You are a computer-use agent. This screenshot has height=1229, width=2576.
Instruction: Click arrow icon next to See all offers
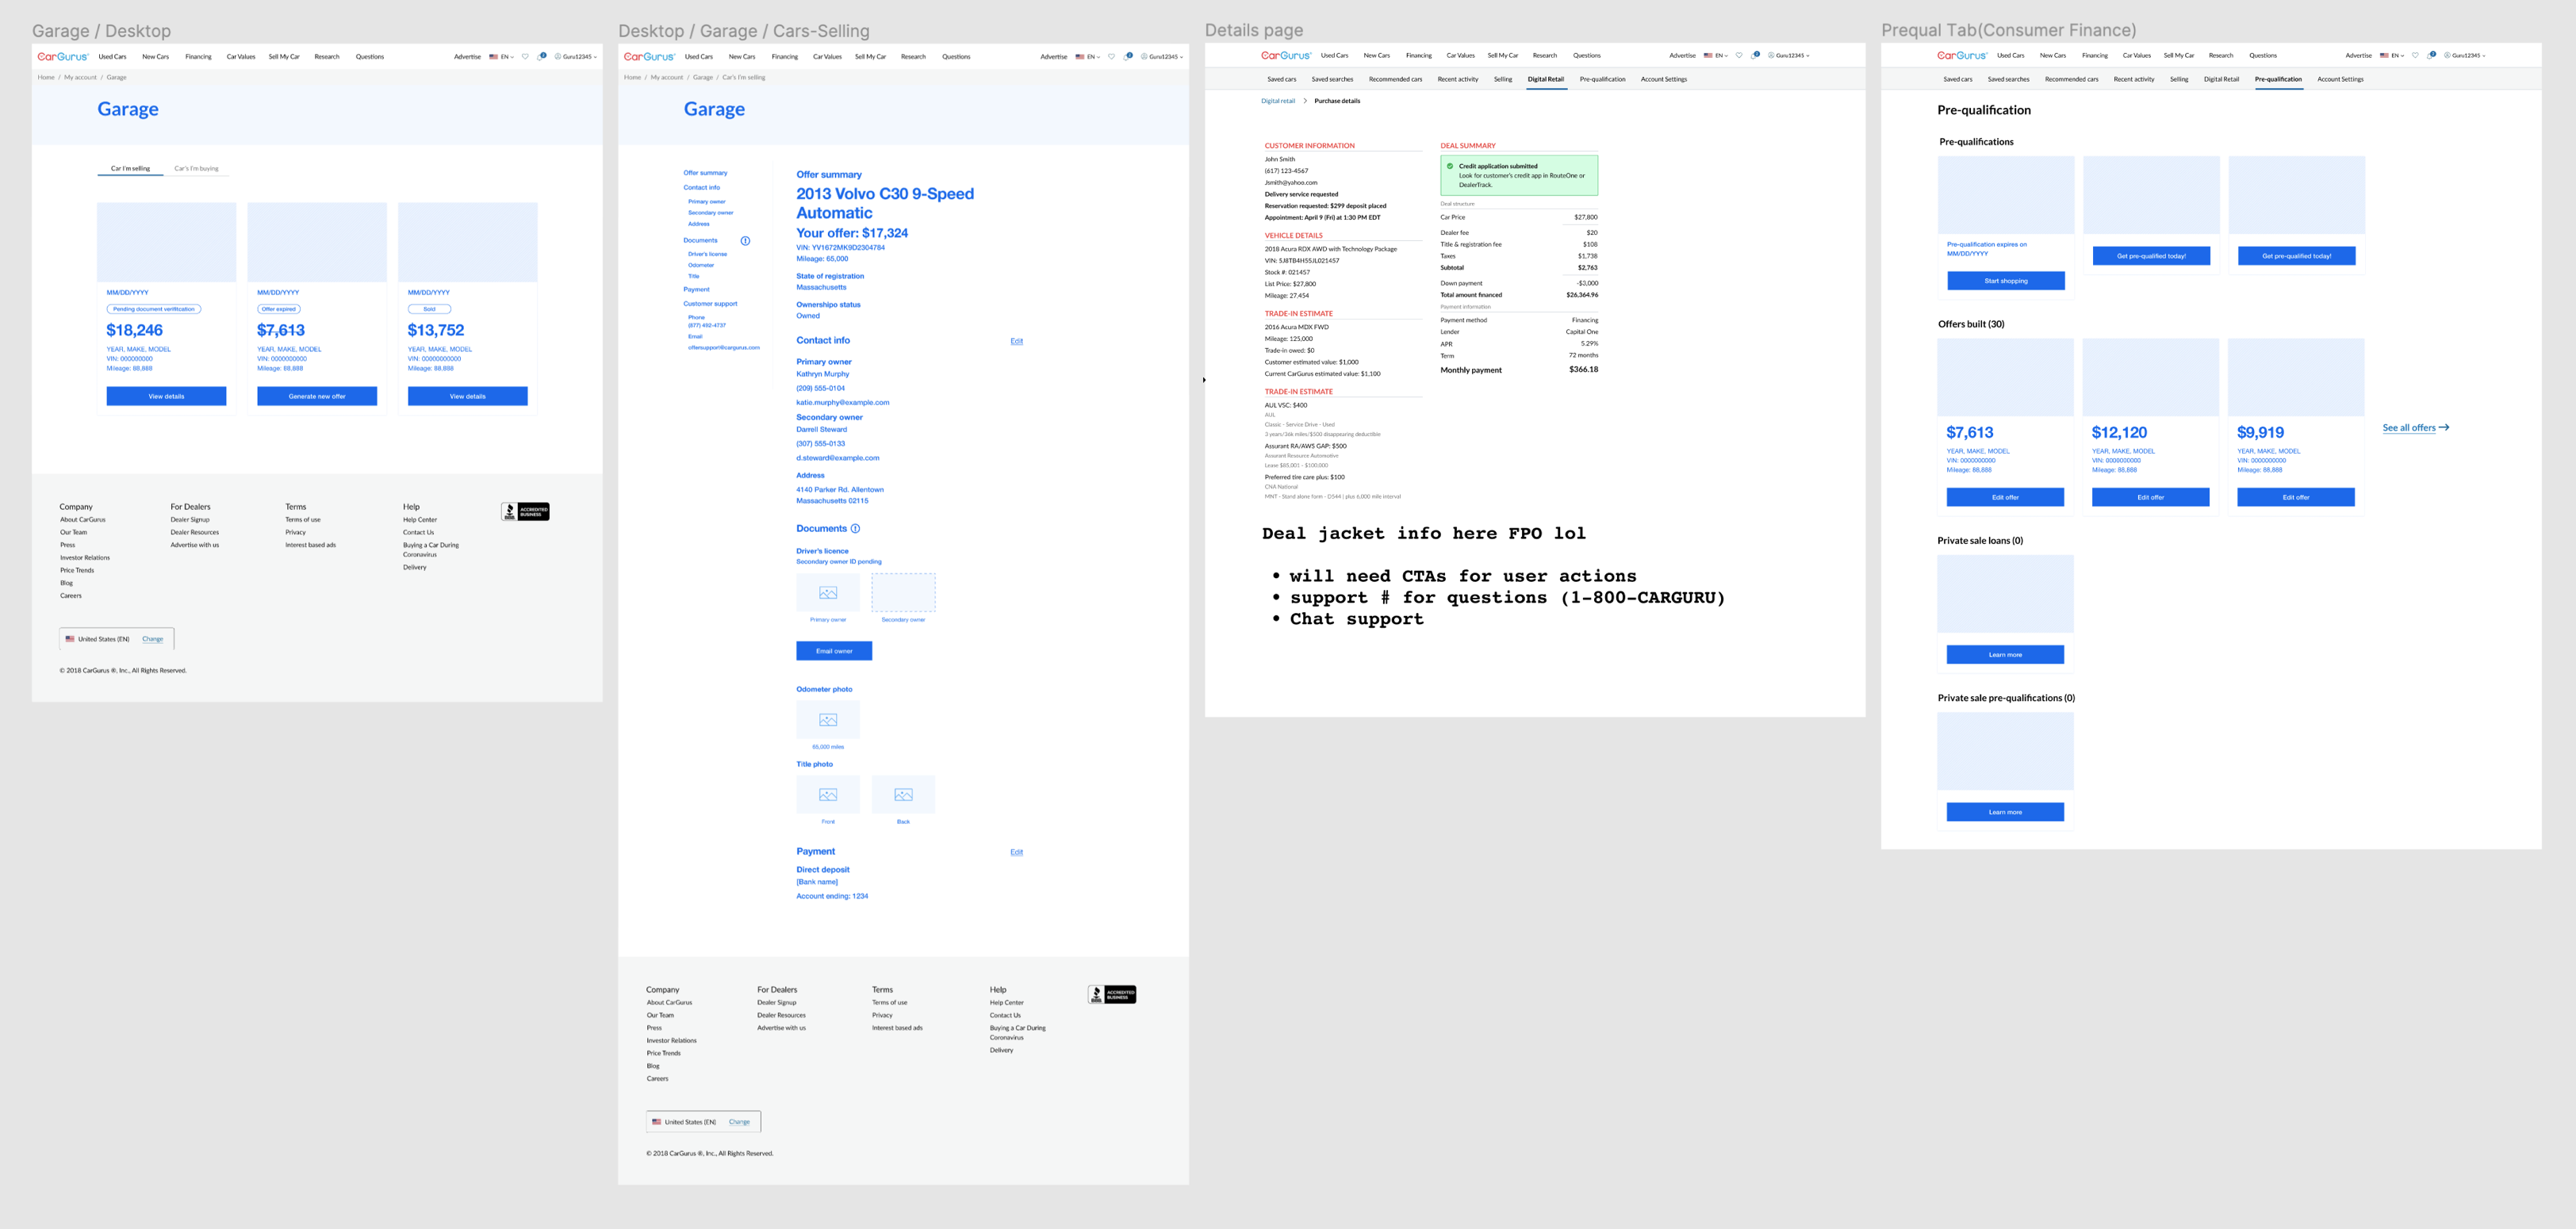tap(2444, 428)
